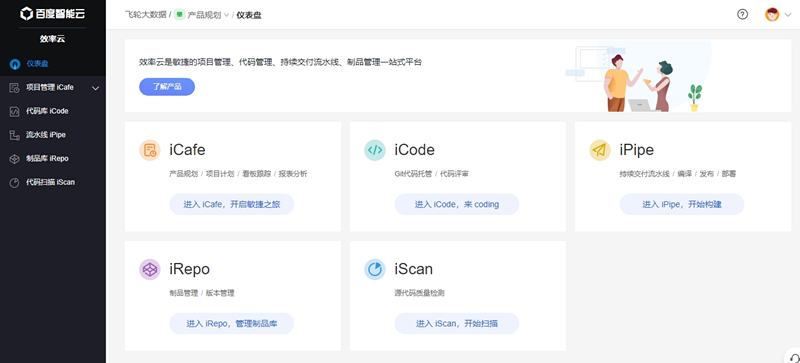This screenshot has width=800, height=363.
Task: Expand the 项目管理 iCafe sidebar chevron
Action: [x=95, y=88]
